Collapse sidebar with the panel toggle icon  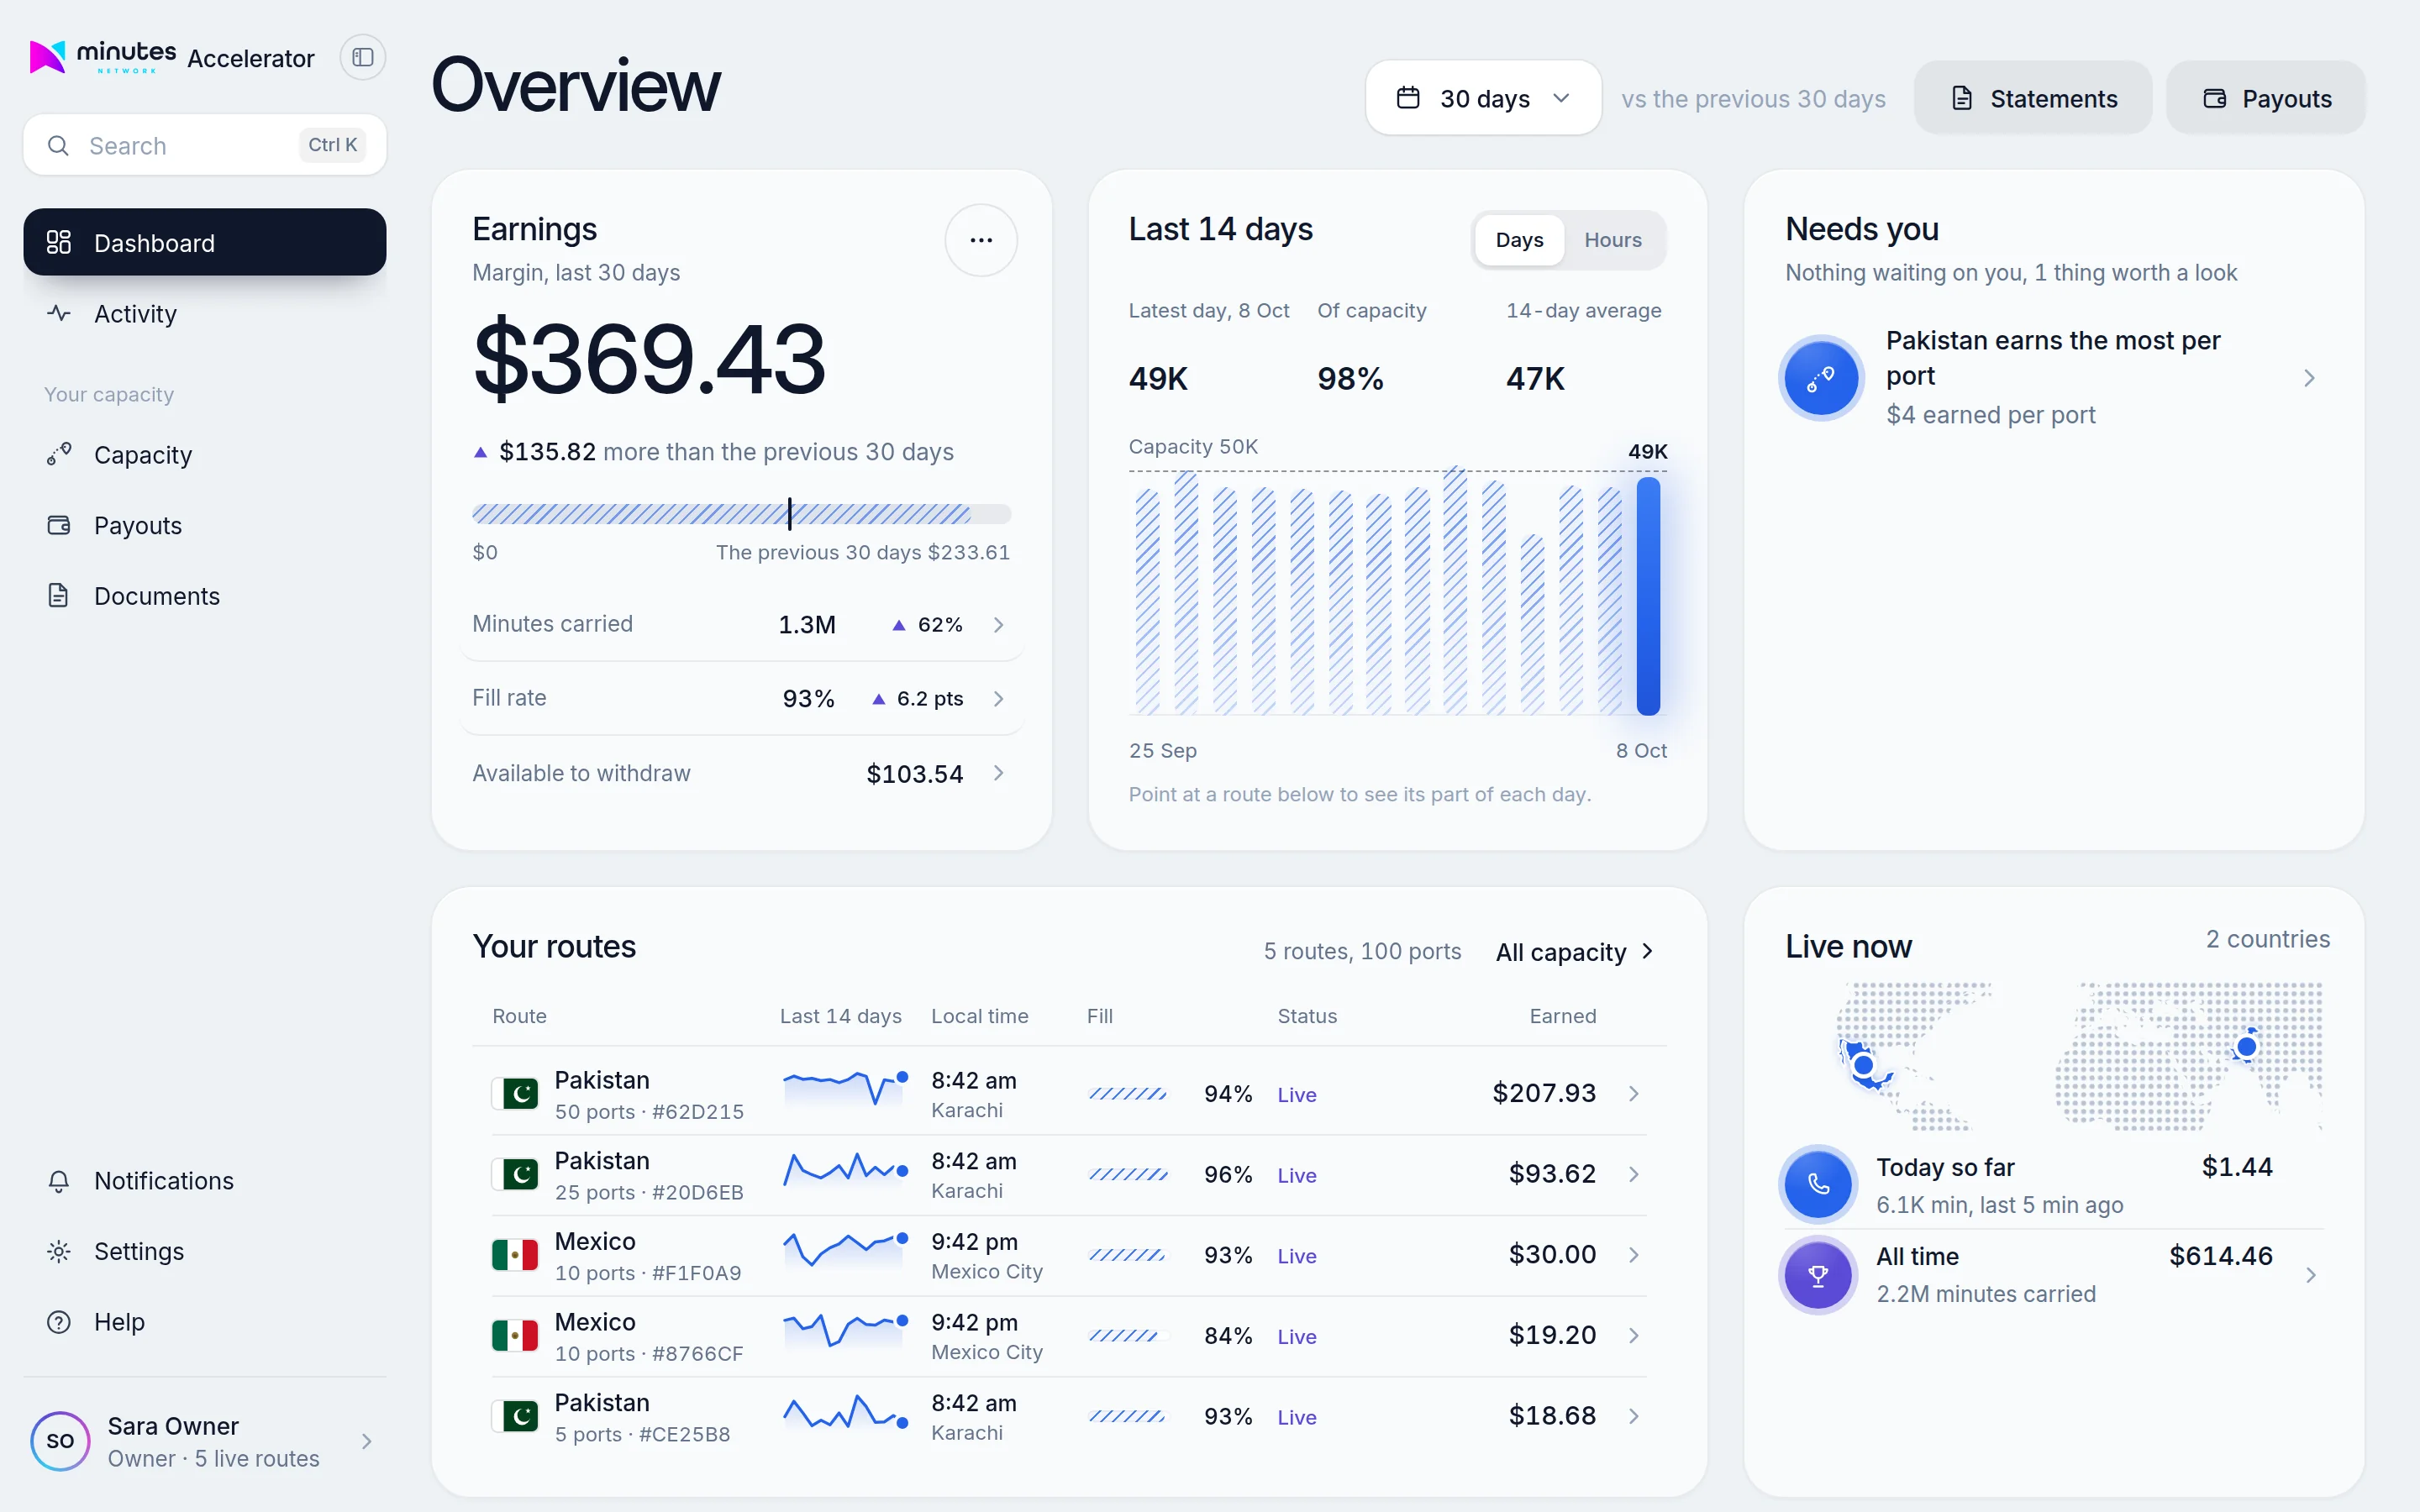tap(362, 58)
